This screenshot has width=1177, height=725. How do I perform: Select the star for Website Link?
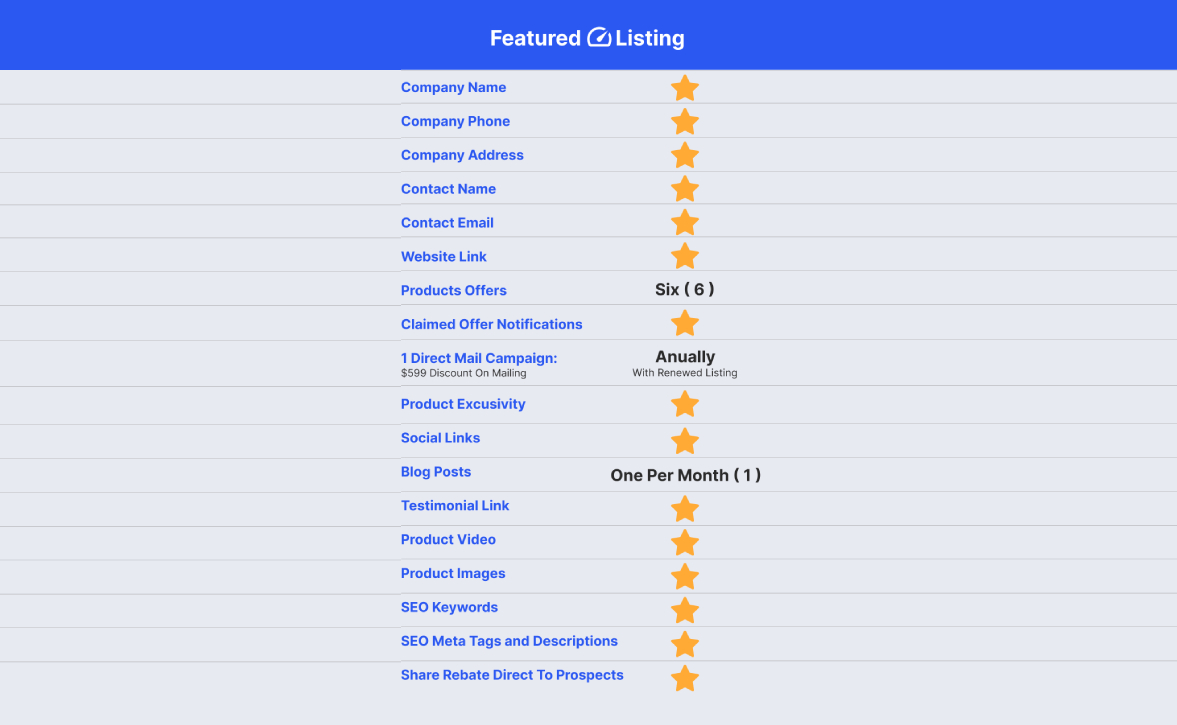685,256
